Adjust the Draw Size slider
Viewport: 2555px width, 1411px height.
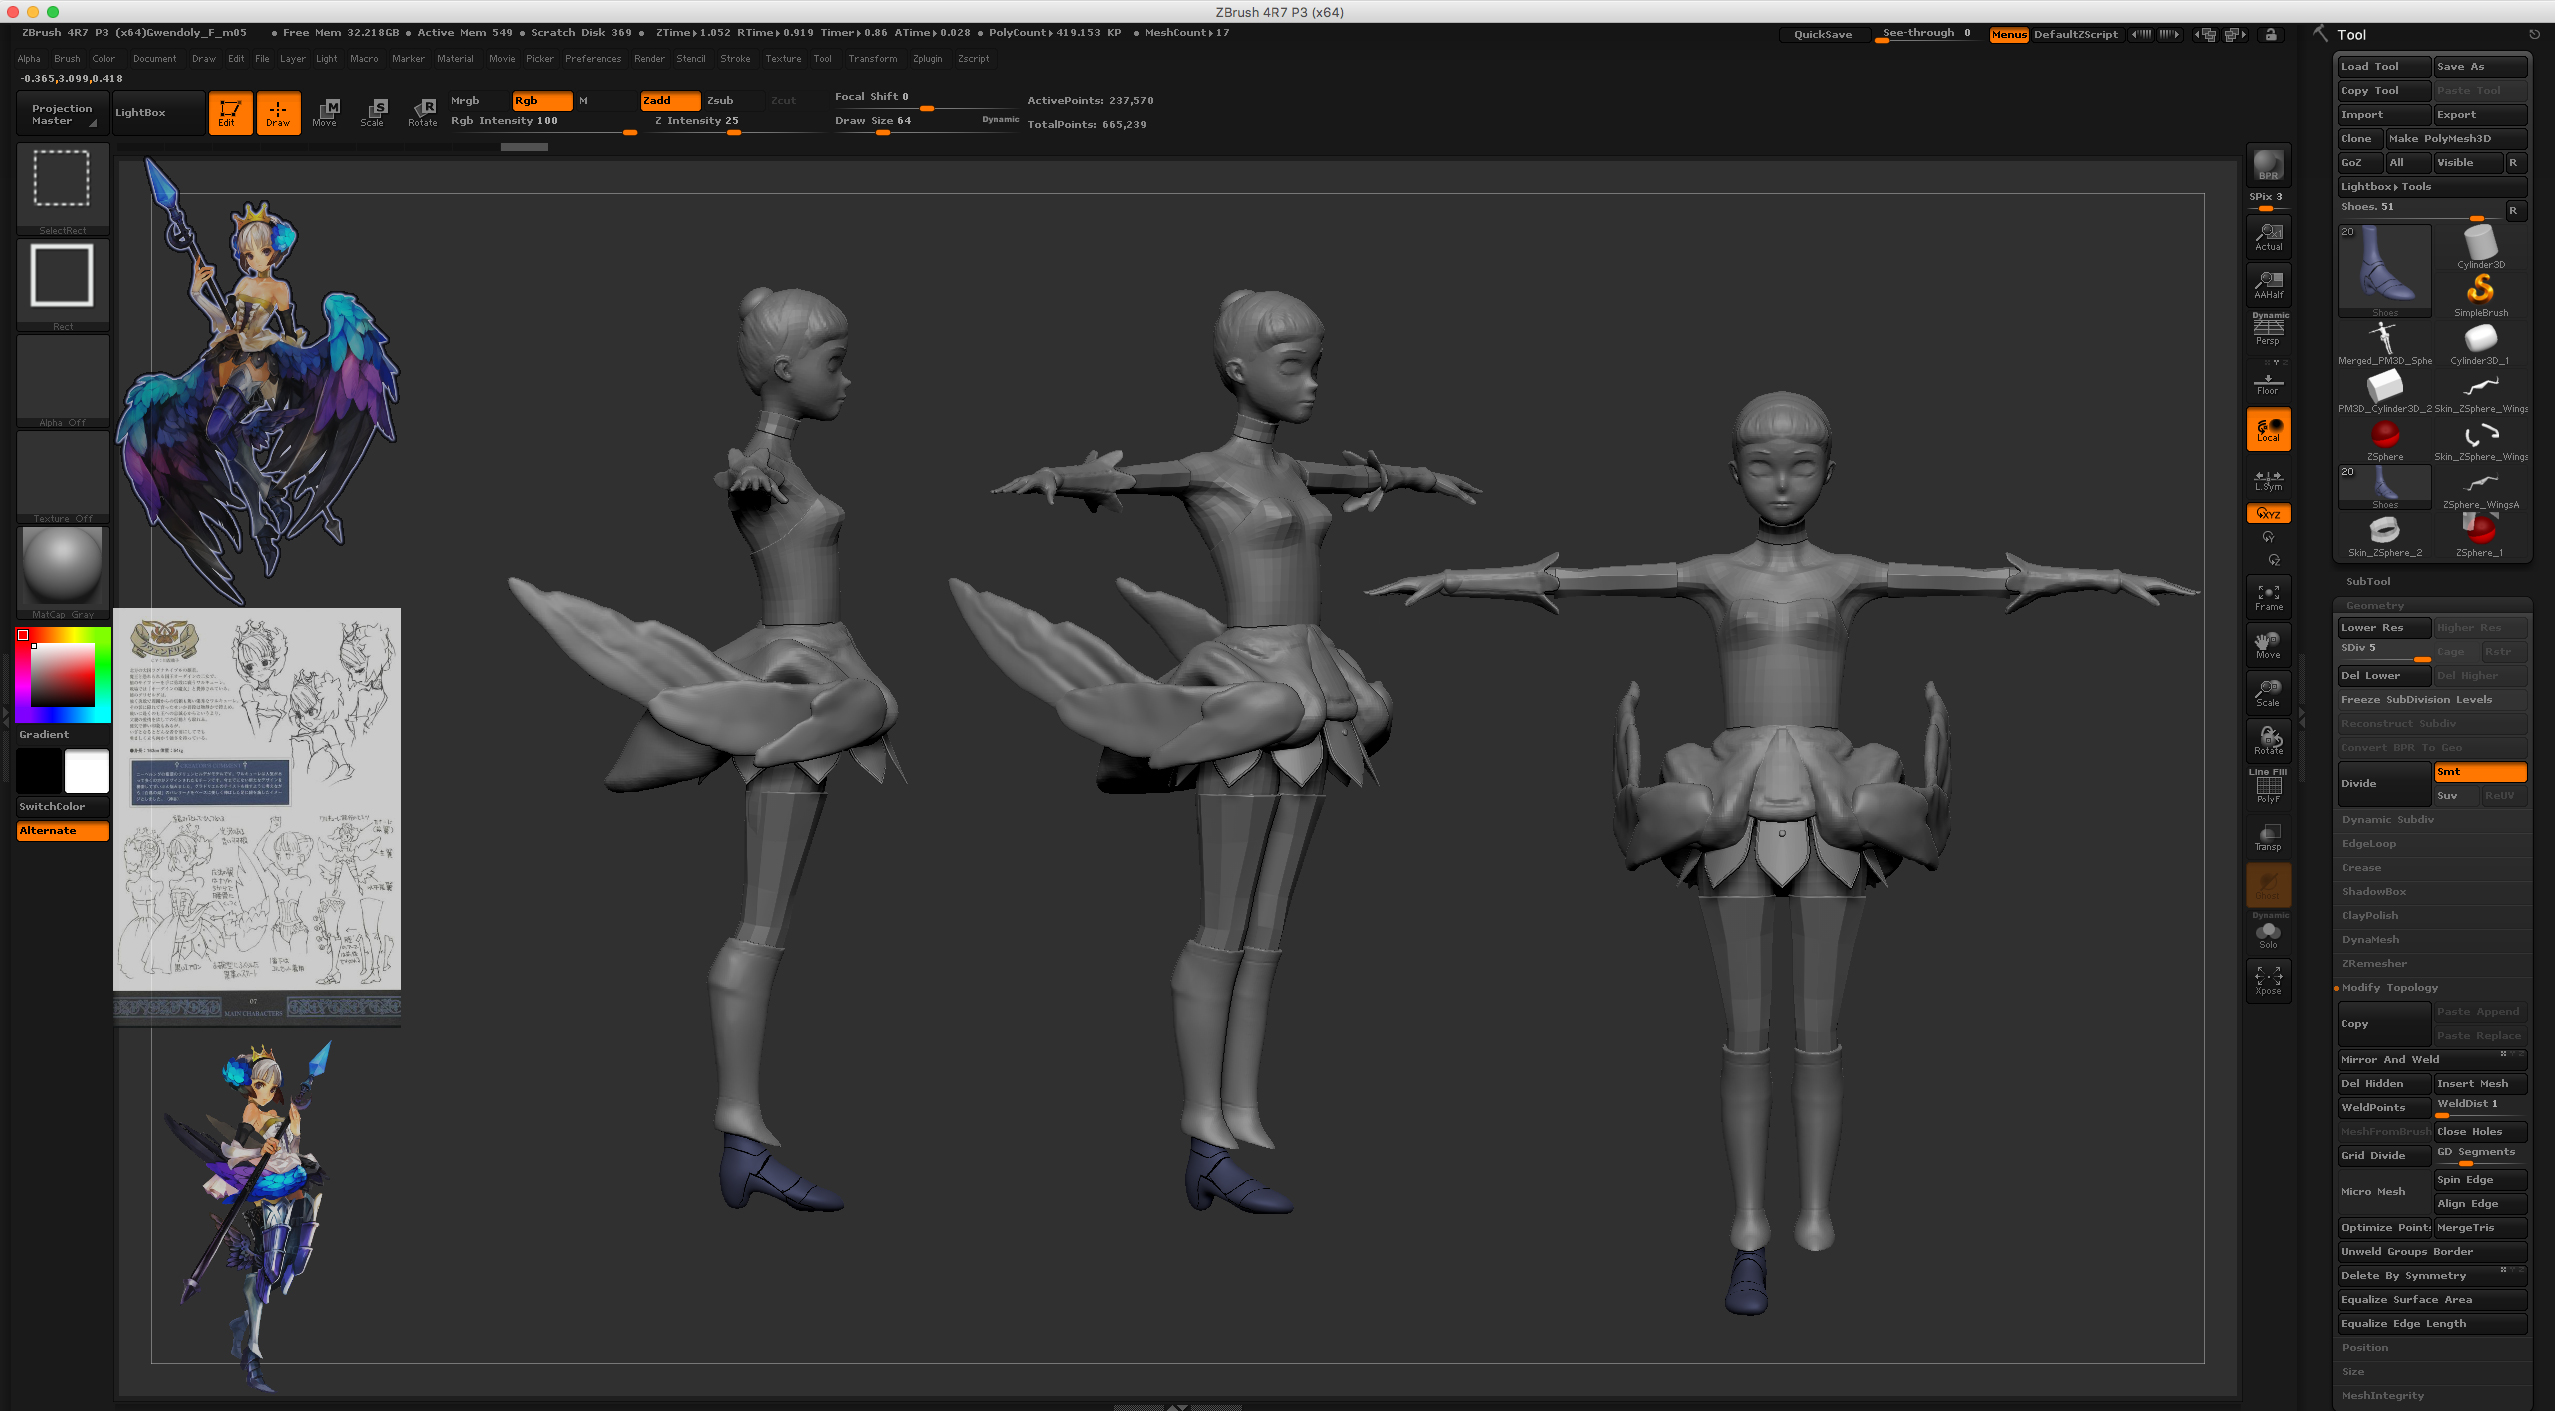click(925, 122)
